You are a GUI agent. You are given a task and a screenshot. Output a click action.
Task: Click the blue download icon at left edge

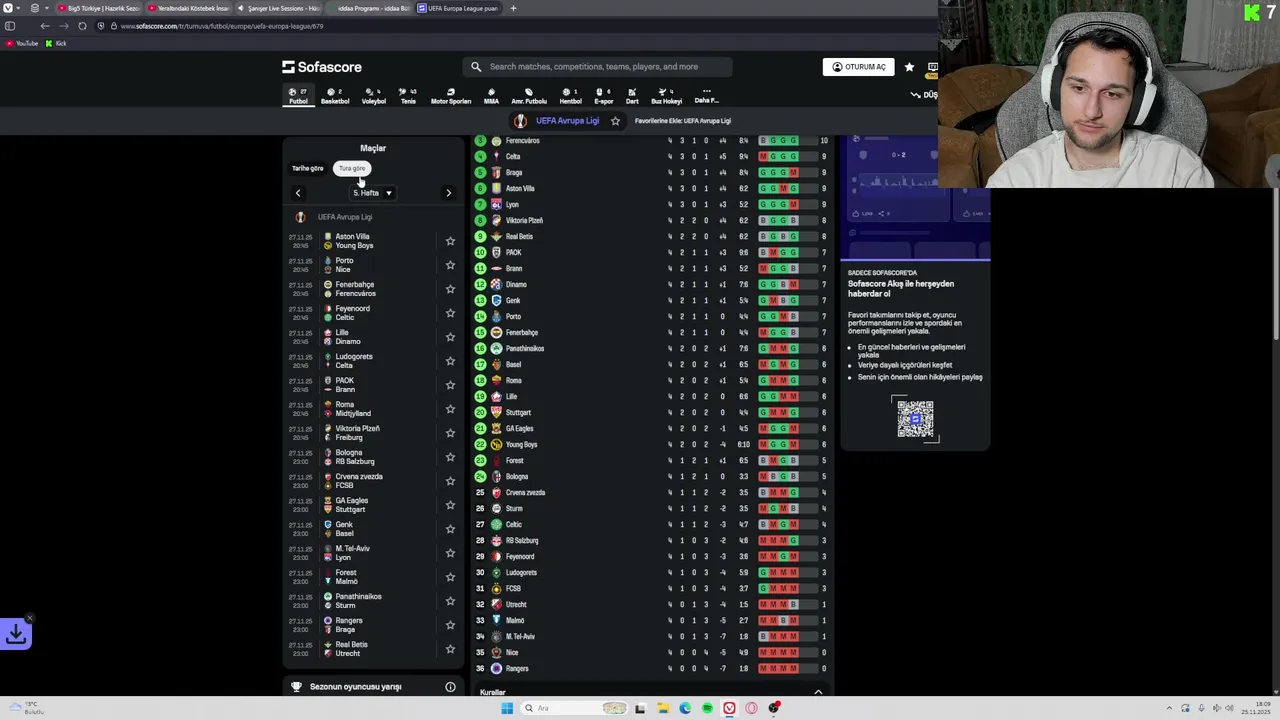pyautogui.click(x=16, y=634)
